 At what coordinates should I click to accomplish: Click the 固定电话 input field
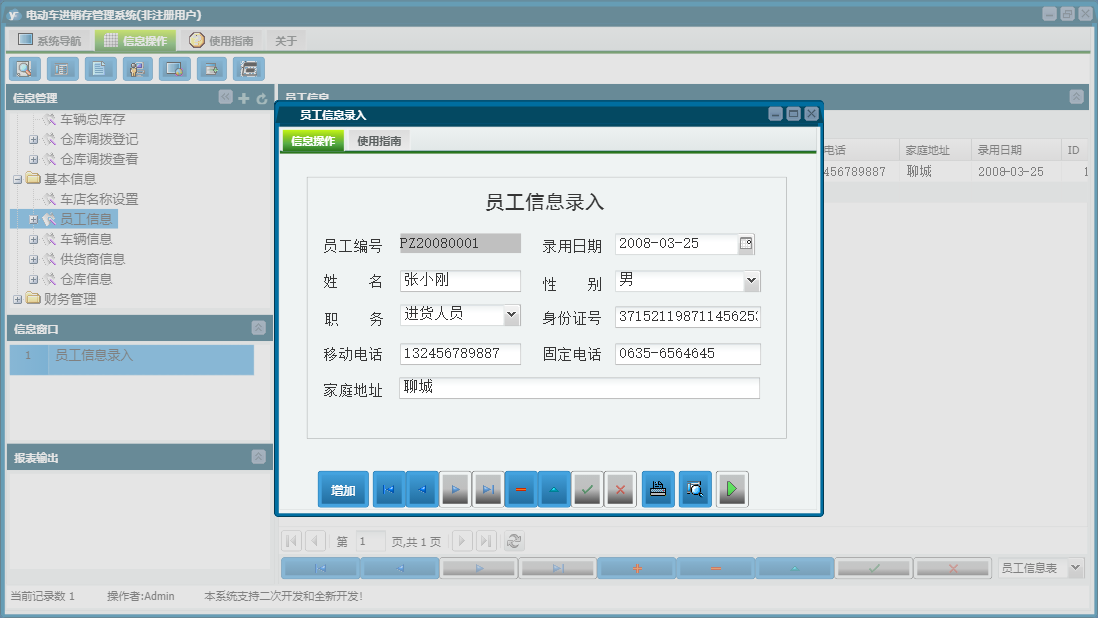point(688,353)
